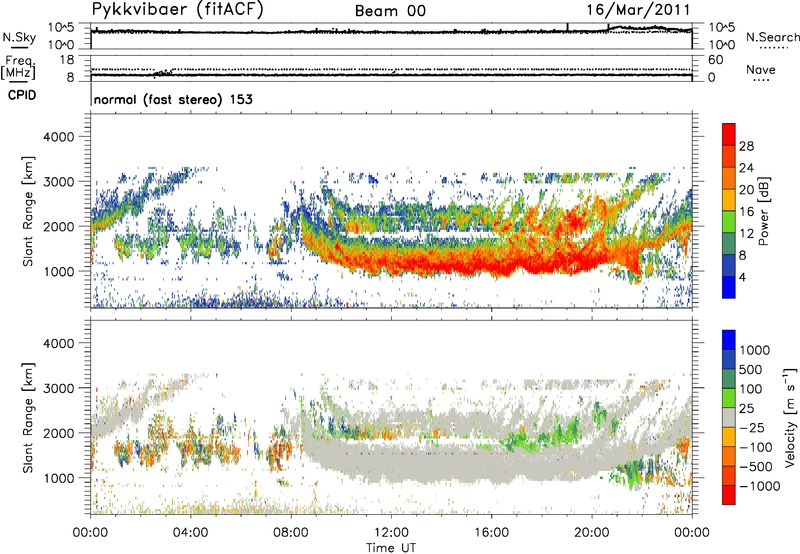Click the '28' label on the power color bar
Screen dimensions: 800x554
746,146
